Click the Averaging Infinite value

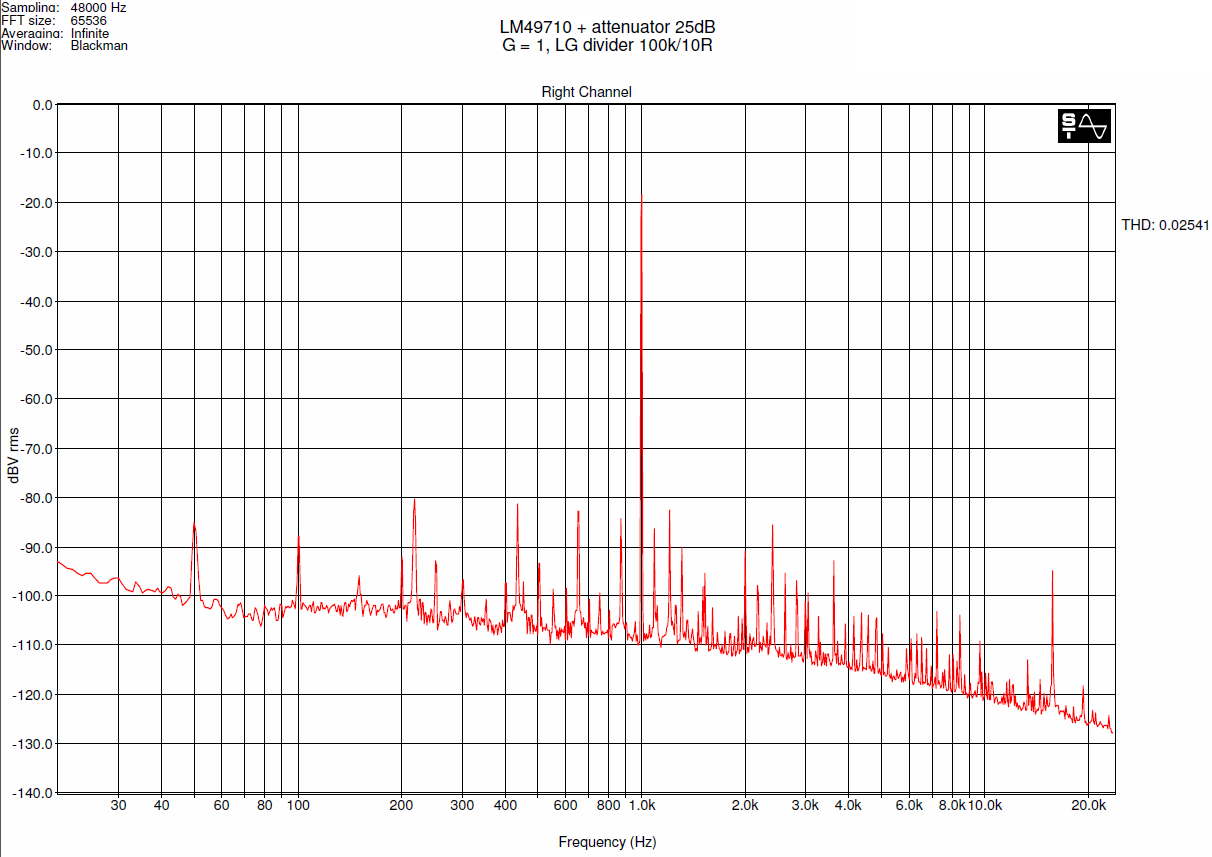click(90, 33)
